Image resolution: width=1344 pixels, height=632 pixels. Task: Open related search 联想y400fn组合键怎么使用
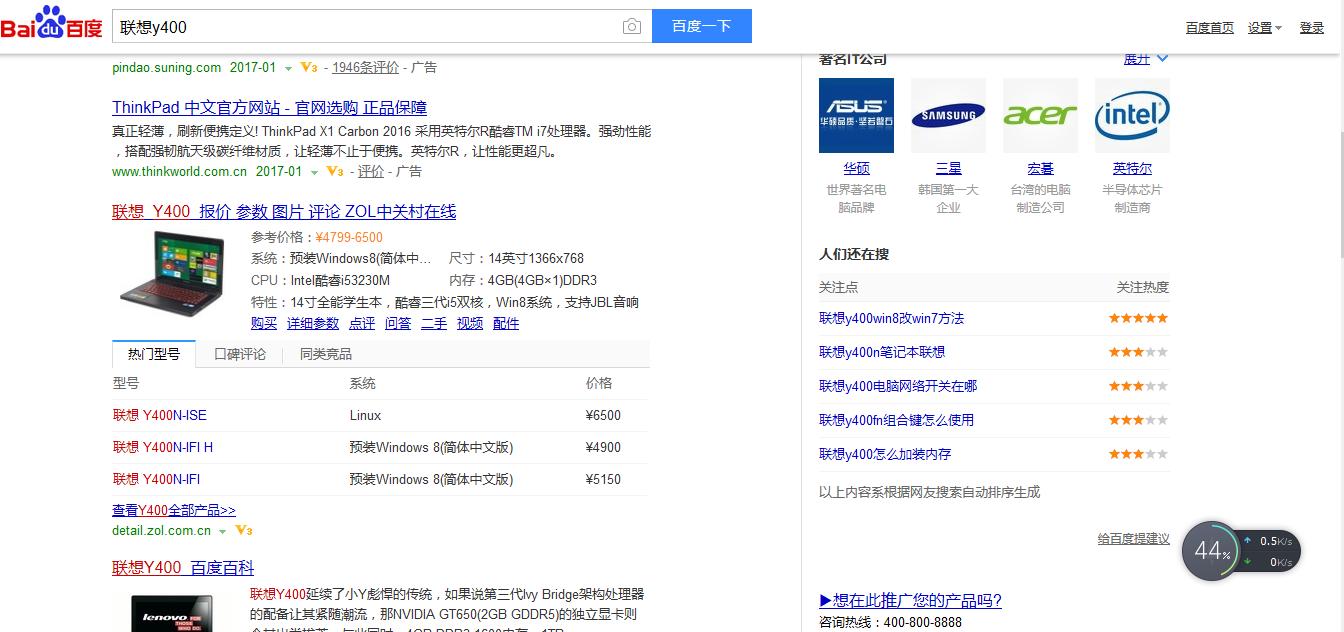pos(896,420)
